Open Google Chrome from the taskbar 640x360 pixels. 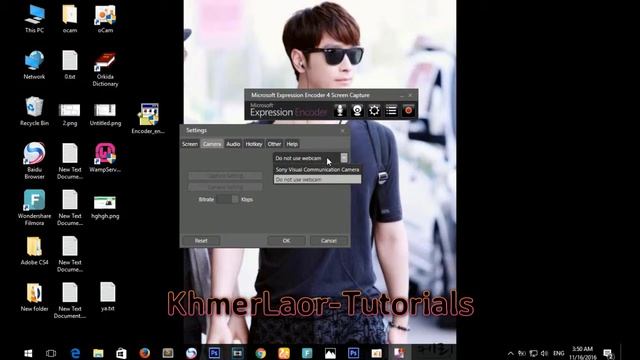tap(261, 353)
